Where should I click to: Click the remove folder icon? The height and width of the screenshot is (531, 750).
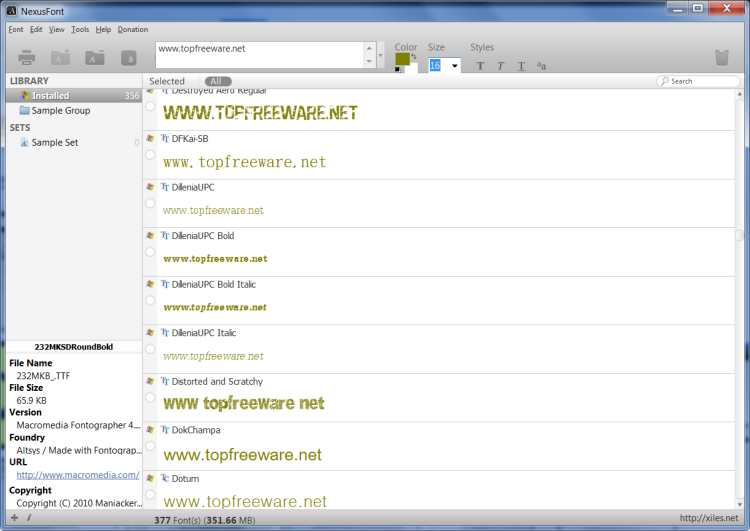(95, 57)
